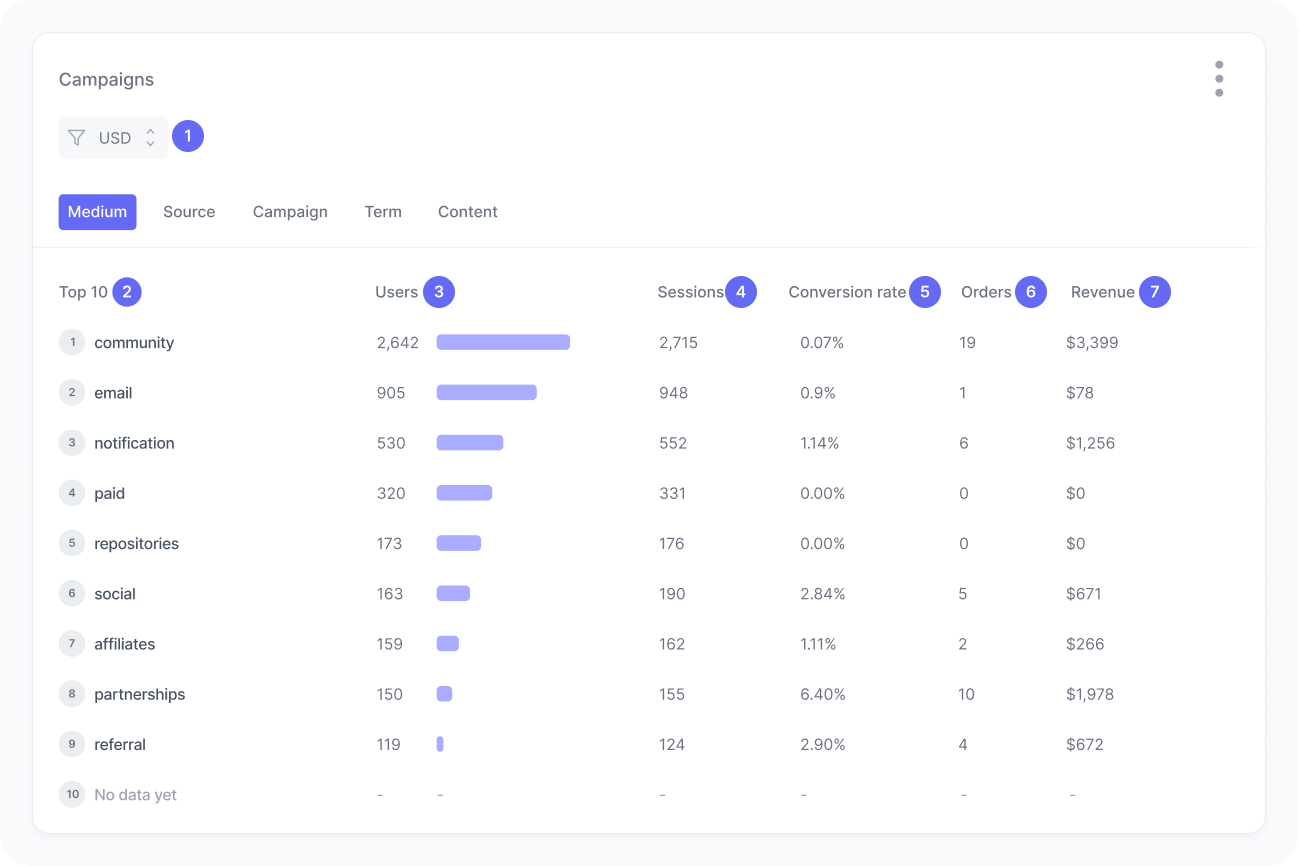The width and height of the screenshot is (1298, 866).
Task: Click the Users bar for community
Action: point(503,342)
